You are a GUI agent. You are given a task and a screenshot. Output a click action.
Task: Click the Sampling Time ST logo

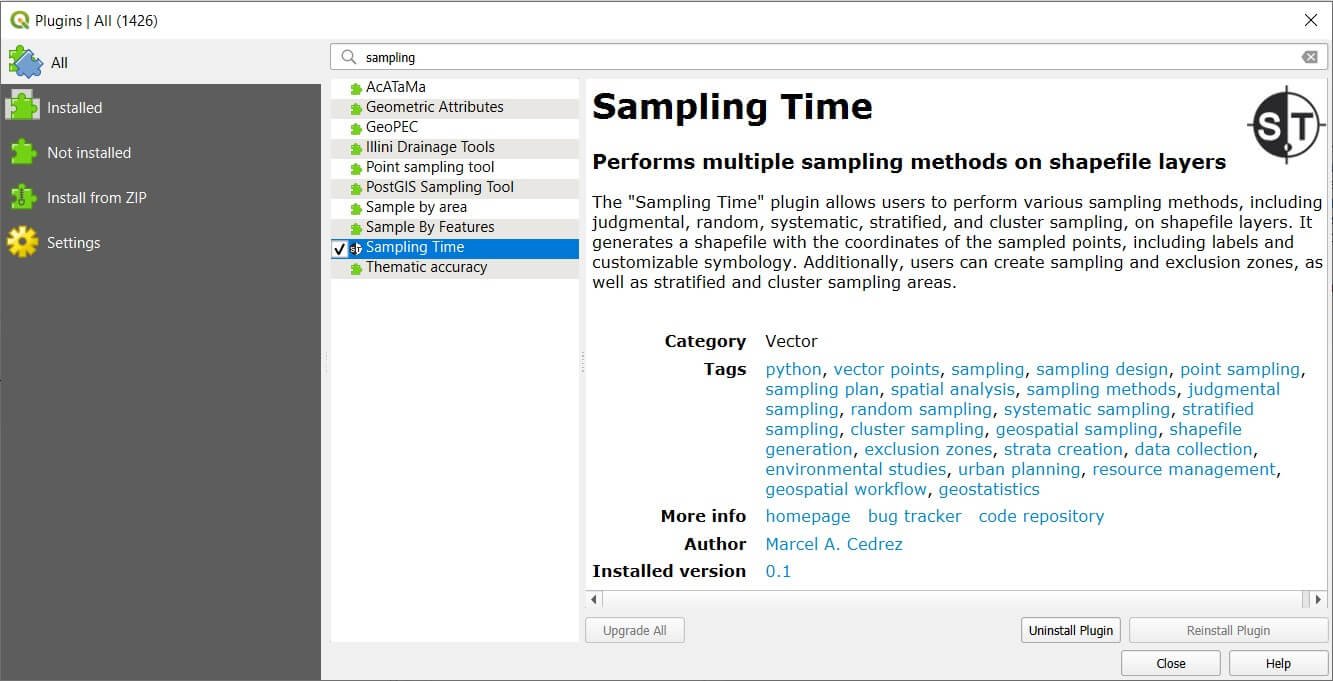[1285, 125]
